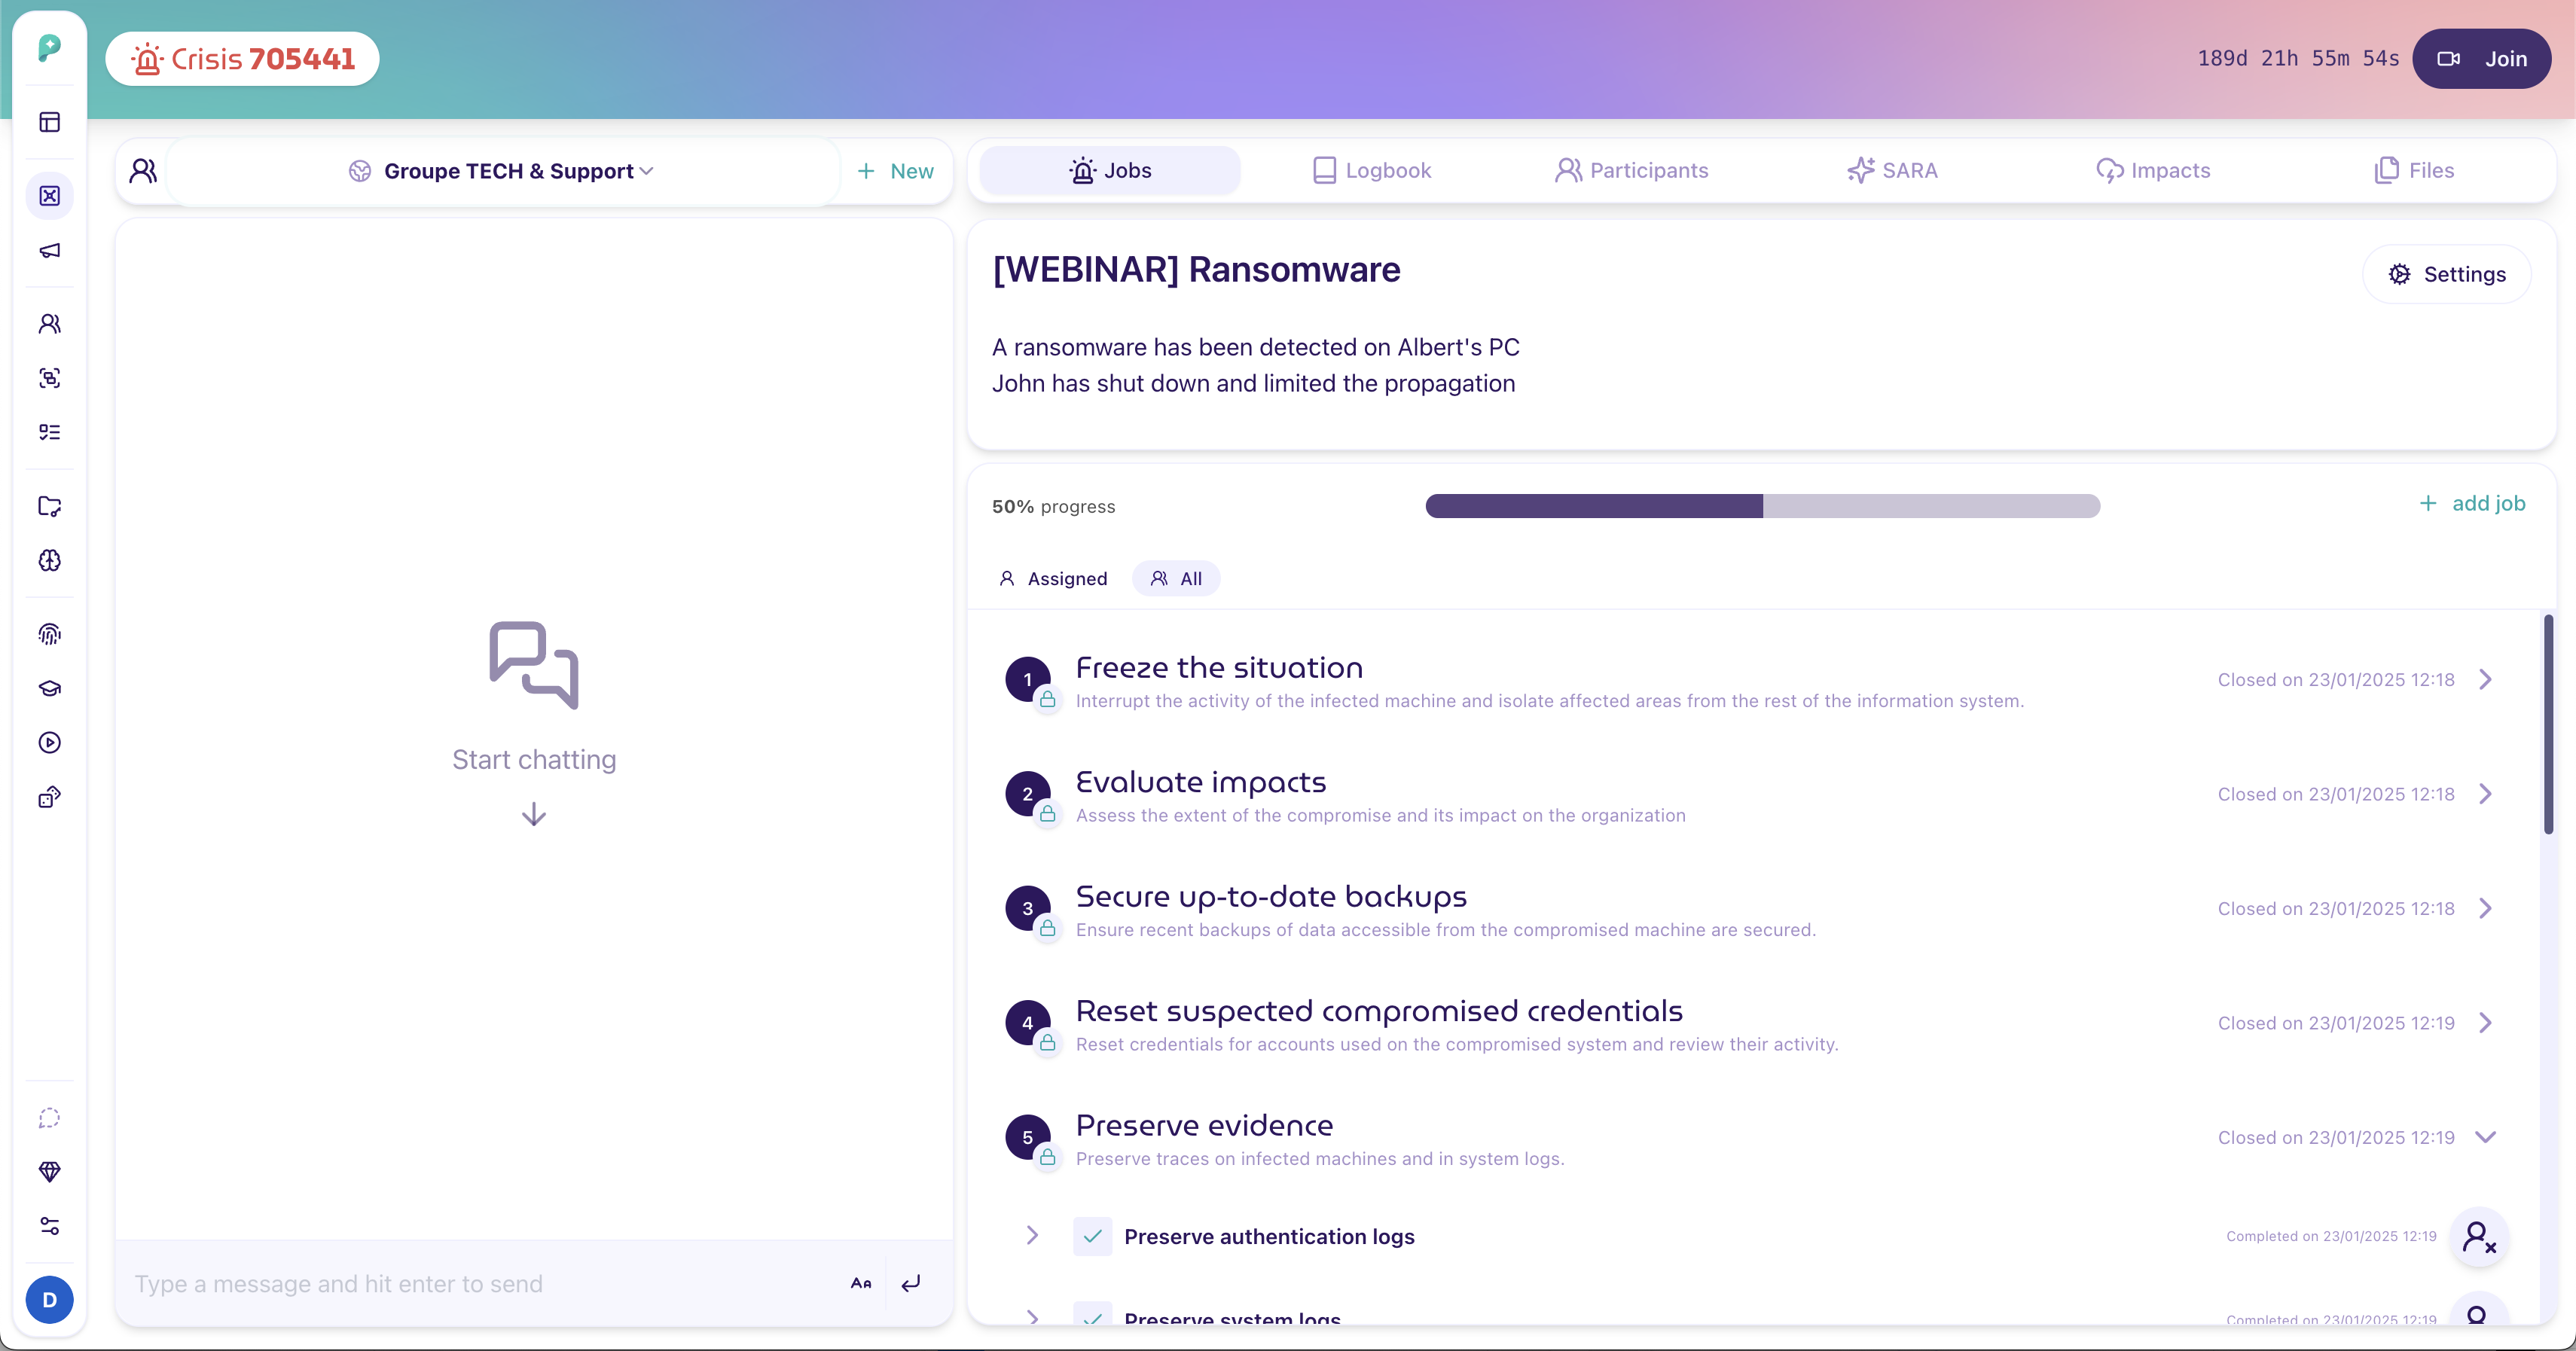Click the graduation cap sidebar icon
The image size is (2576, 1351).
pos(49,688)
